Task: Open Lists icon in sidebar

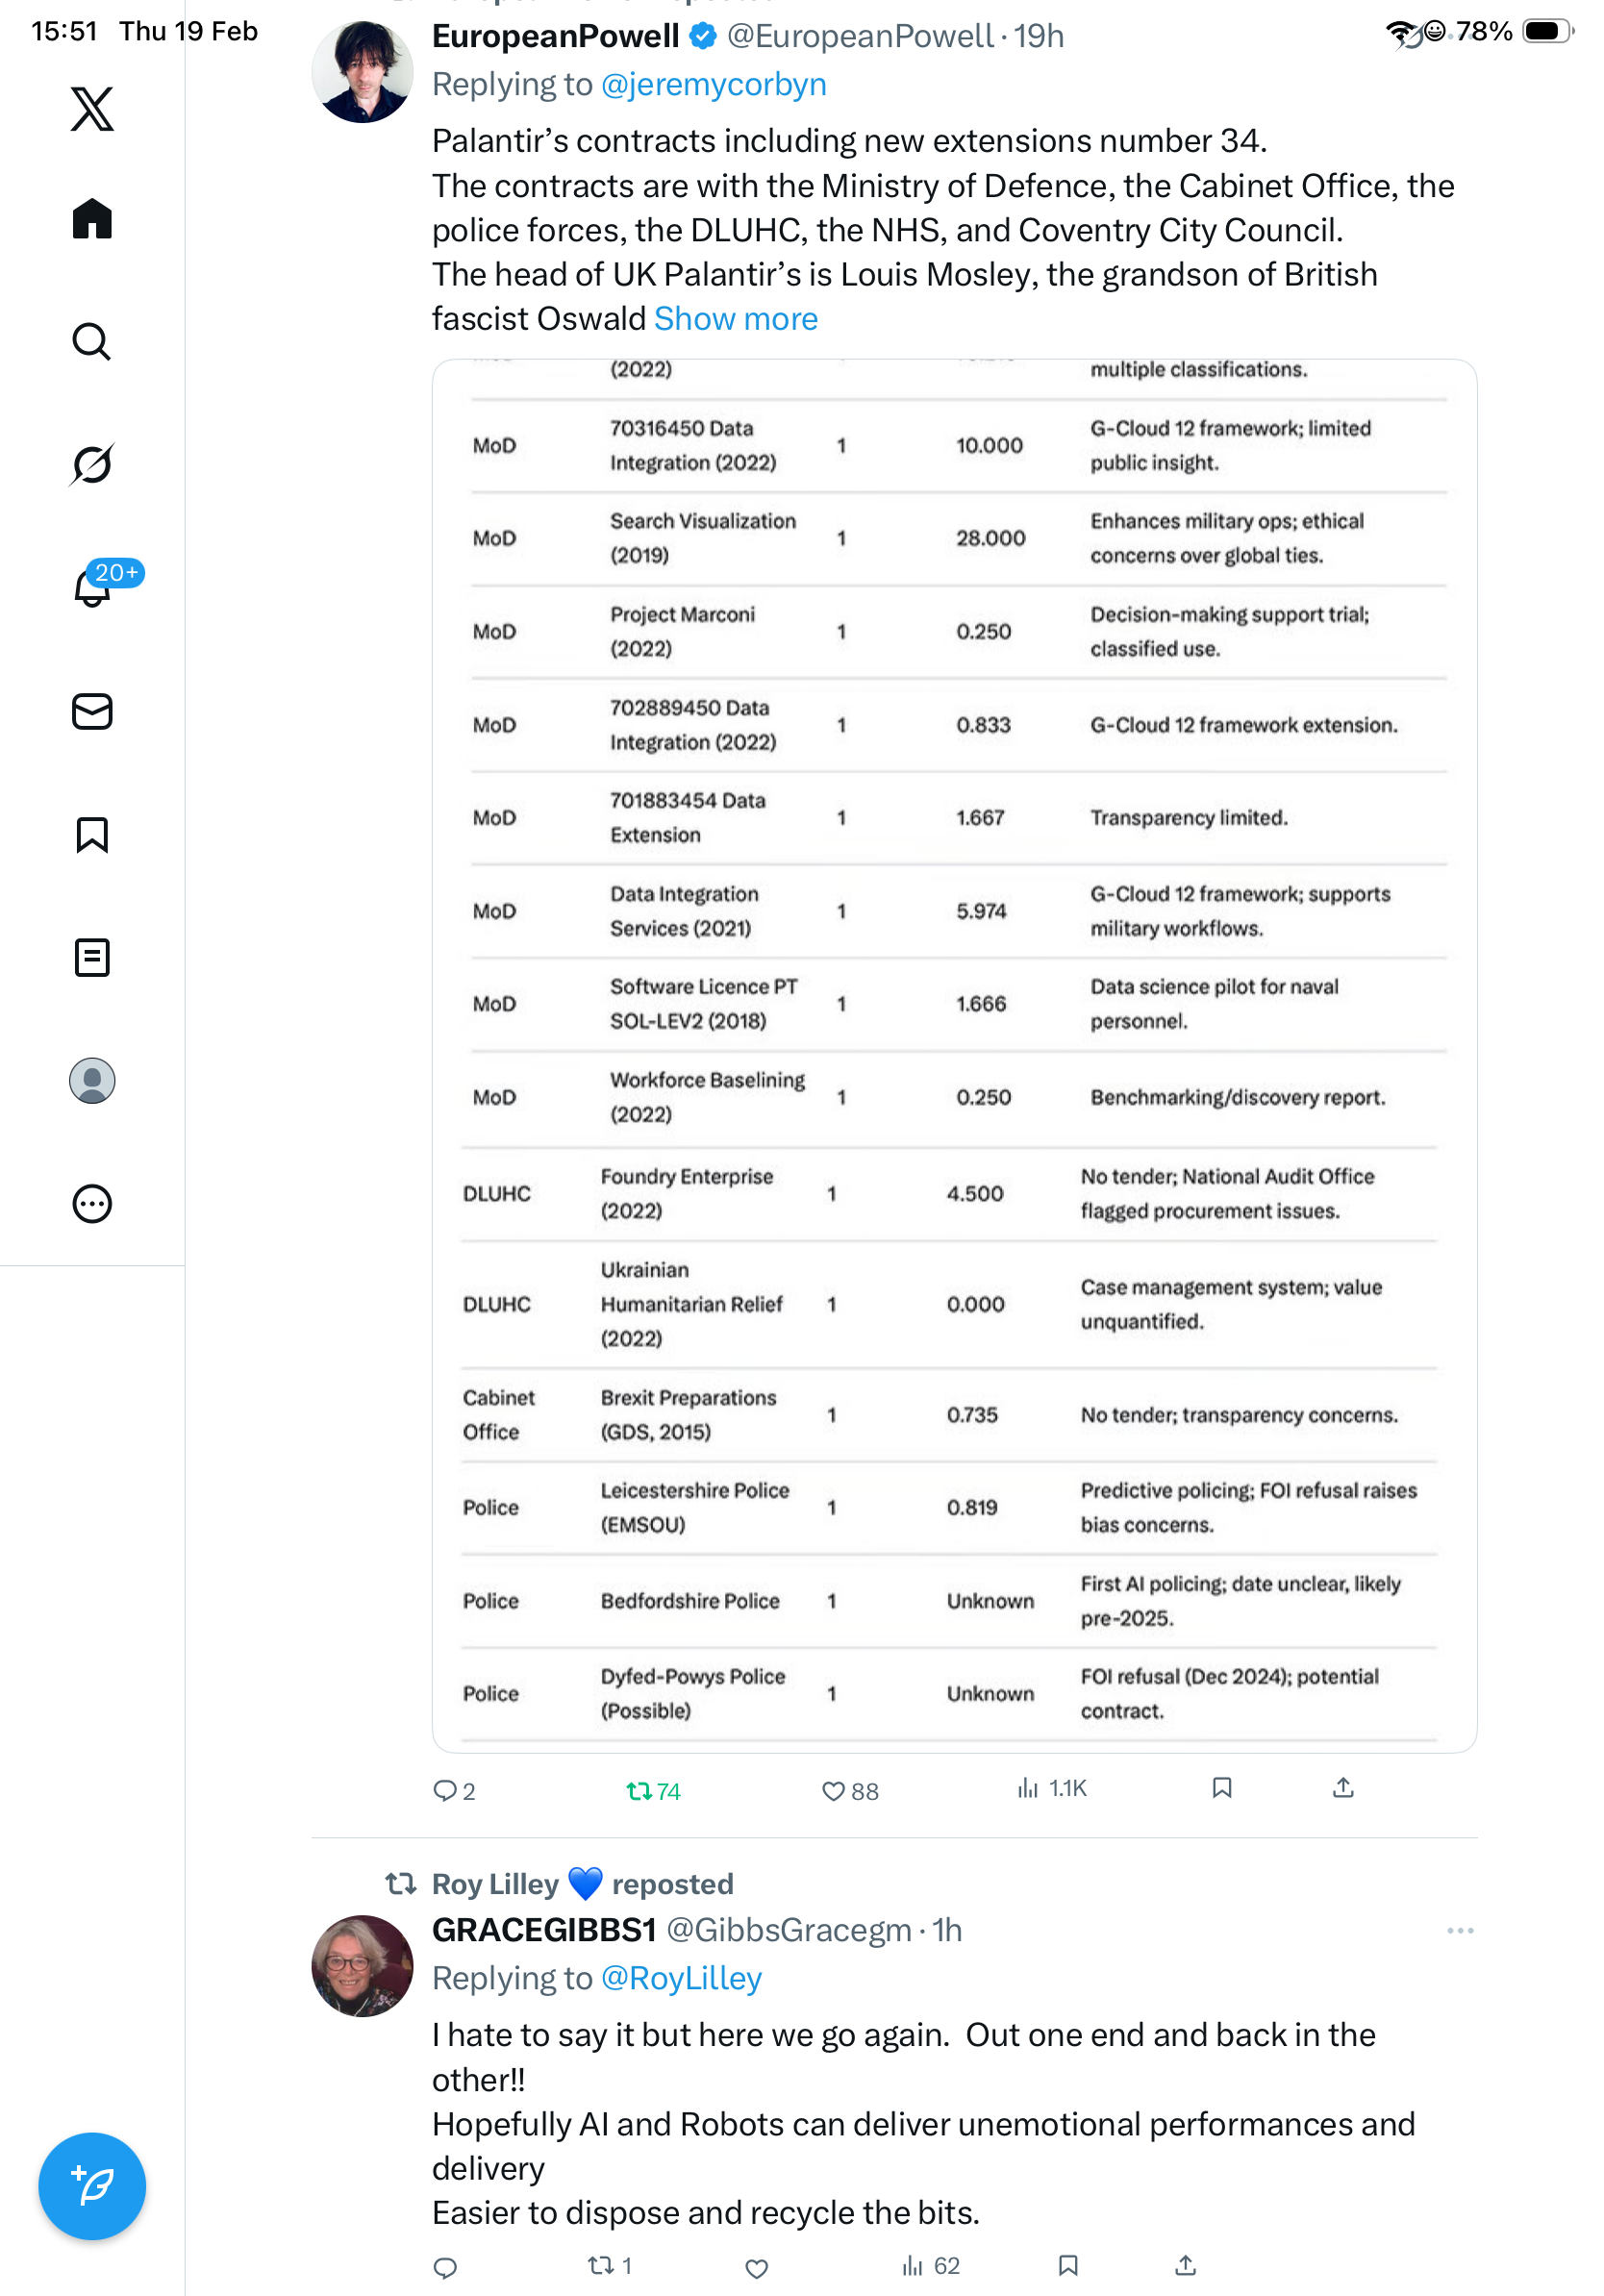Action: (92, 958)
